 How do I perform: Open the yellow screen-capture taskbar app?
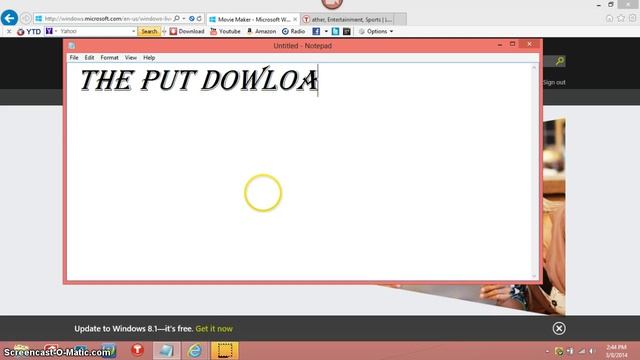tap(224, 351)
